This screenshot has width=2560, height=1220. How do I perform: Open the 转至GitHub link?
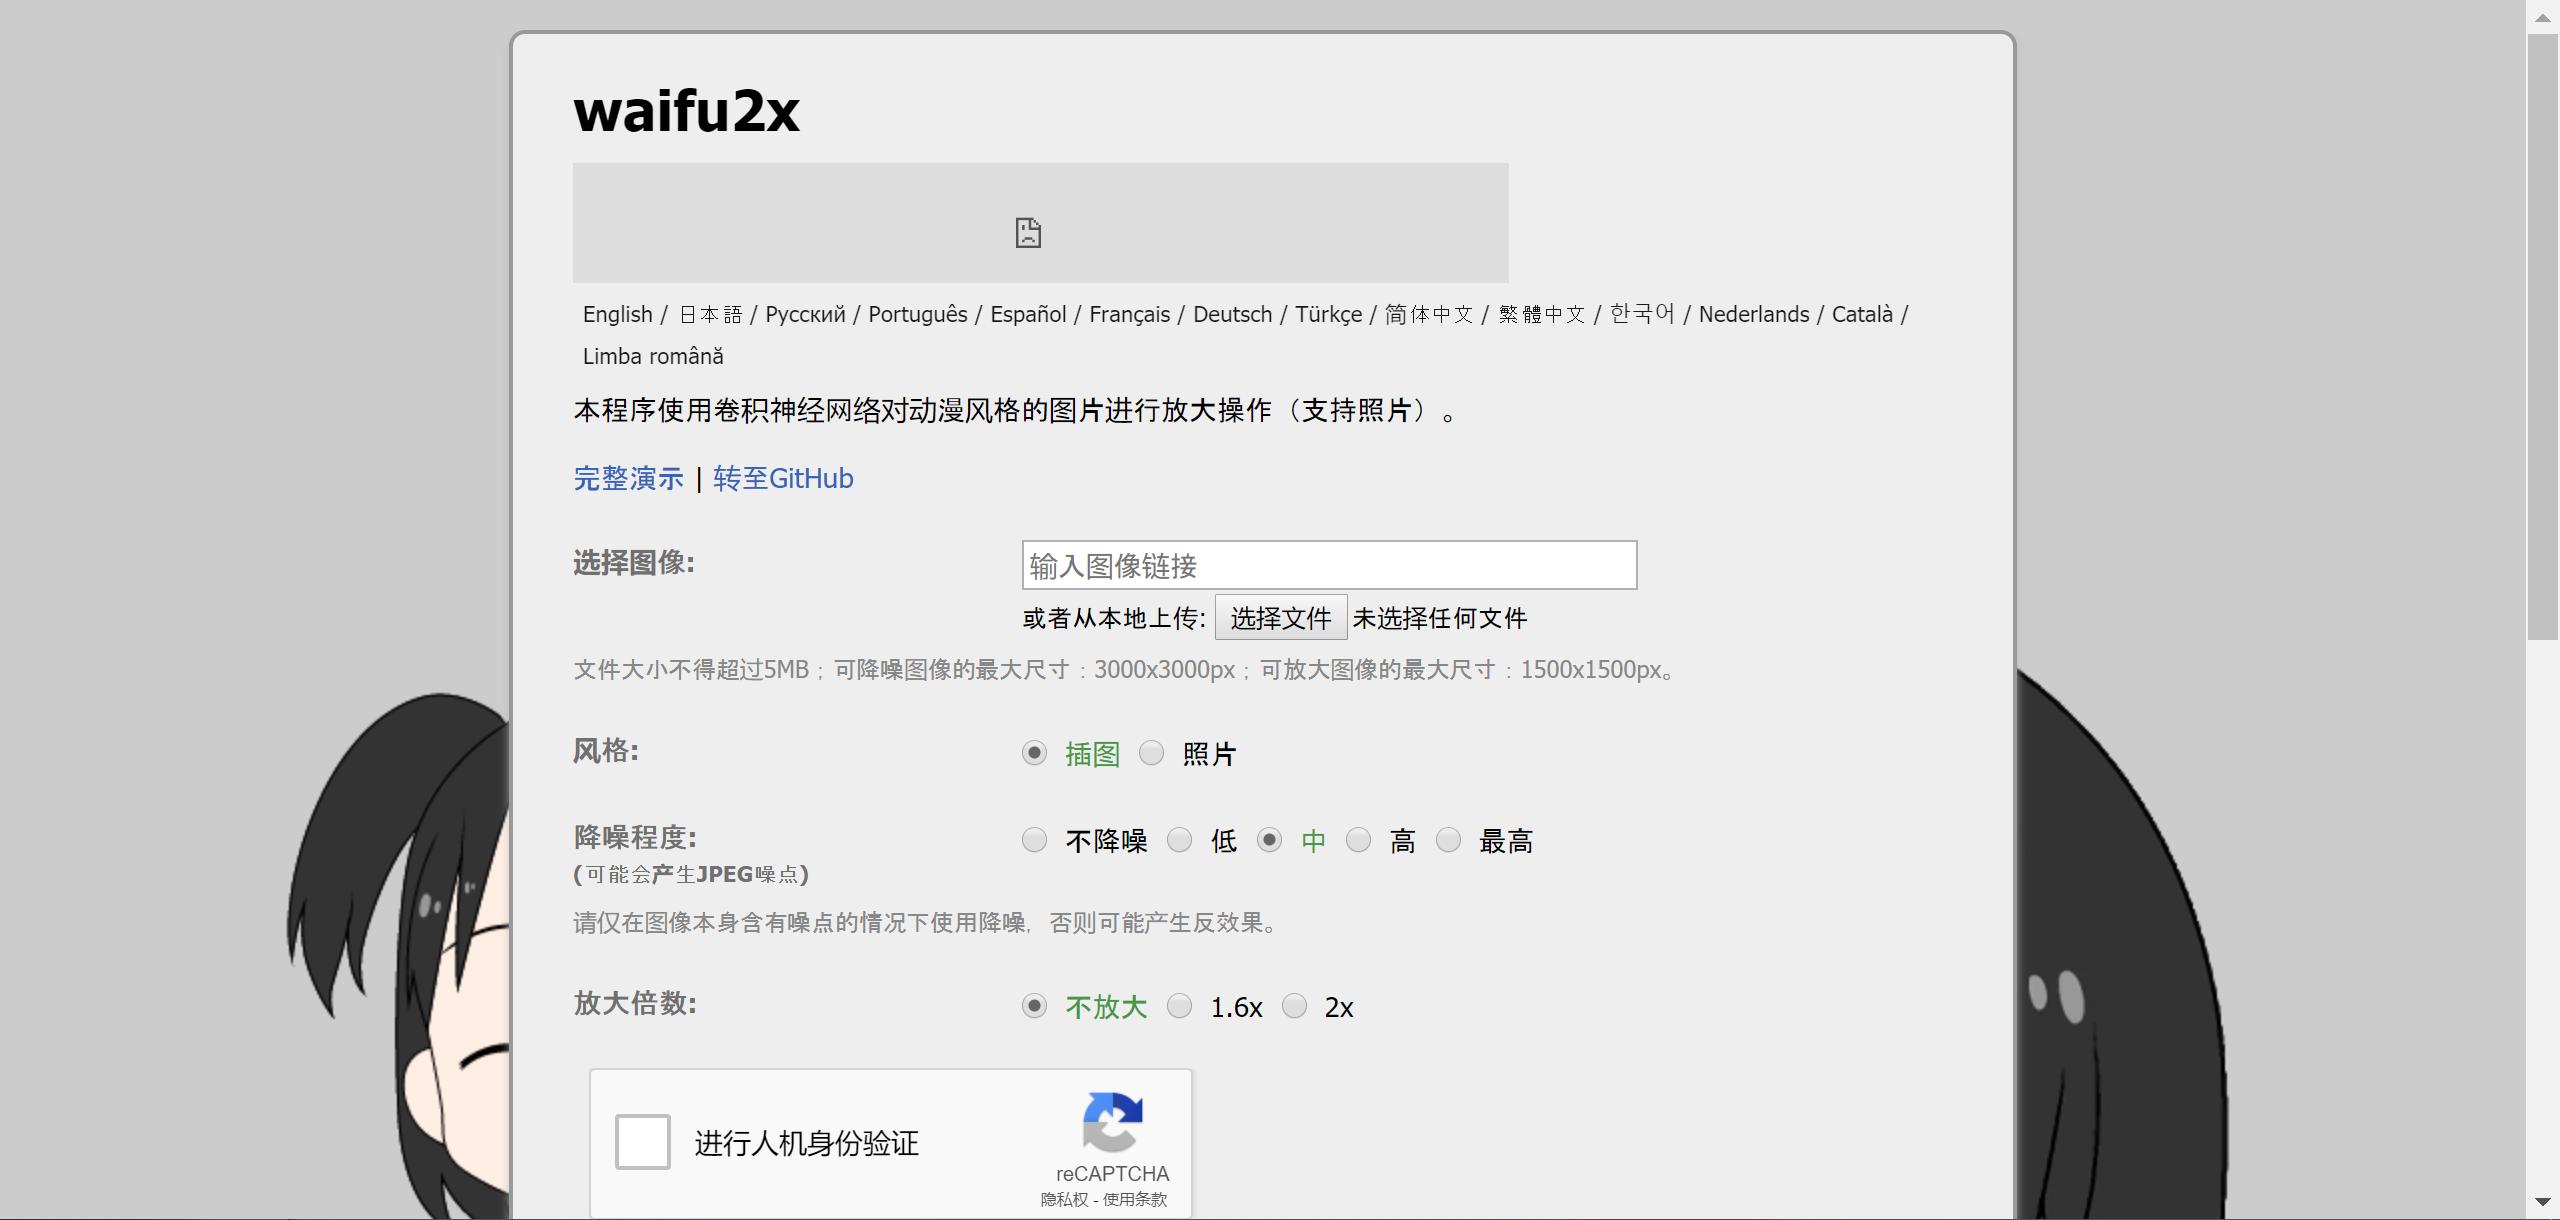click(x=781, y=478)
